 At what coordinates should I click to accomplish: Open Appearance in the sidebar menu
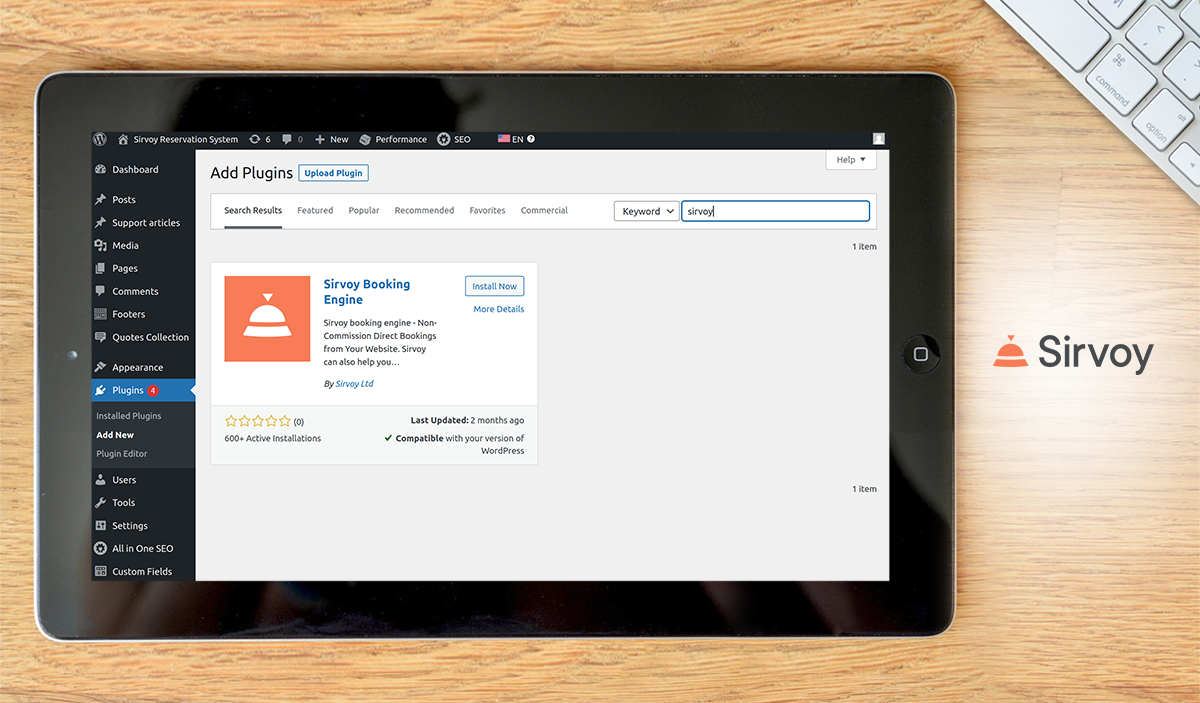pos(137,368)
